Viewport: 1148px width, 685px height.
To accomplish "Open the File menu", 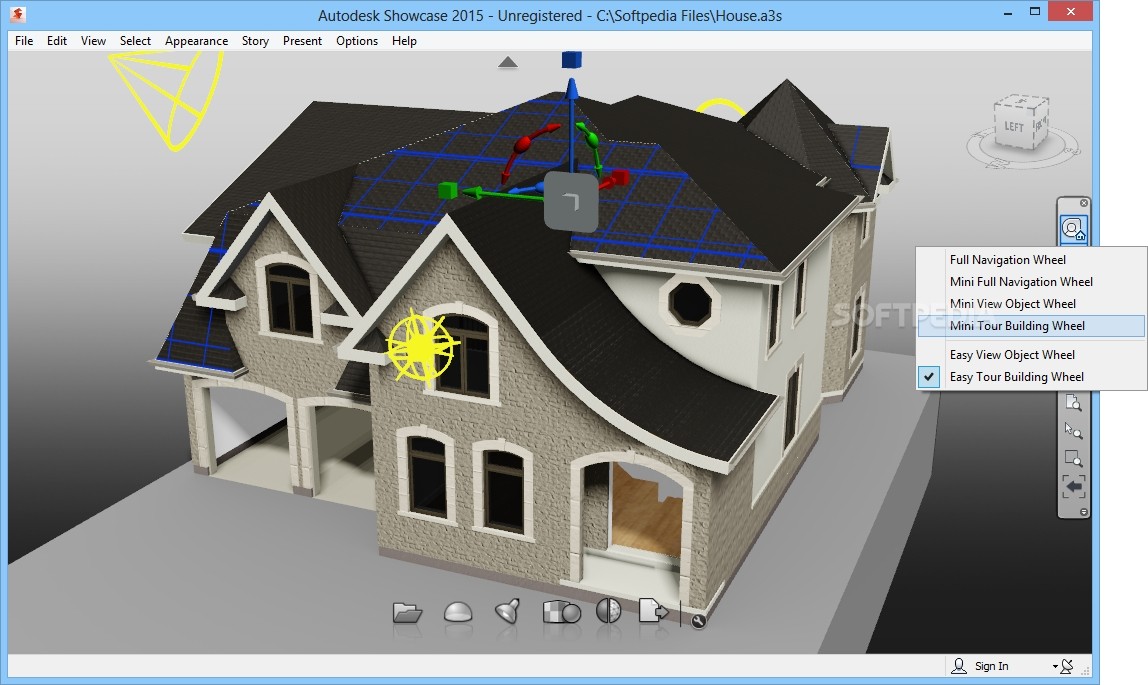I will pyautogui.click(x=23, y=41).
